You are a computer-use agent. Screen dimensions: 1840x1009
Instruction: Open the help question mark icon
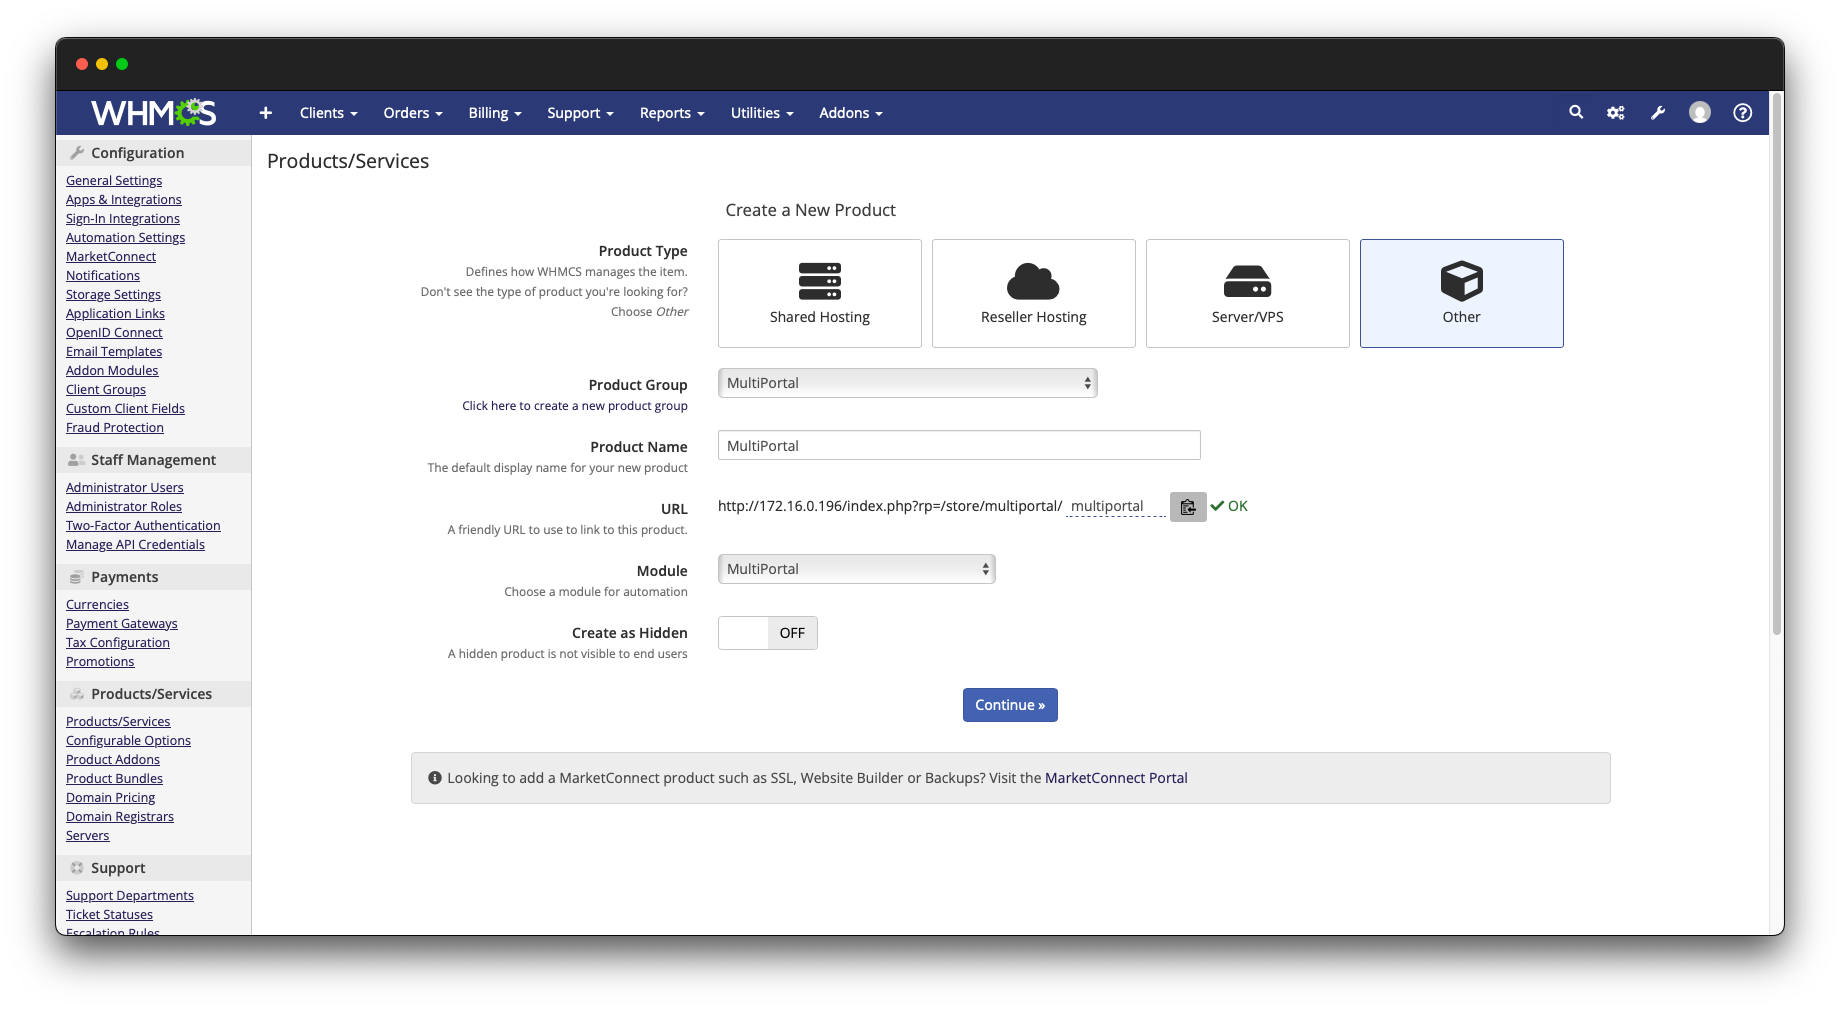pyautogui.click(x=1743, y=113)
